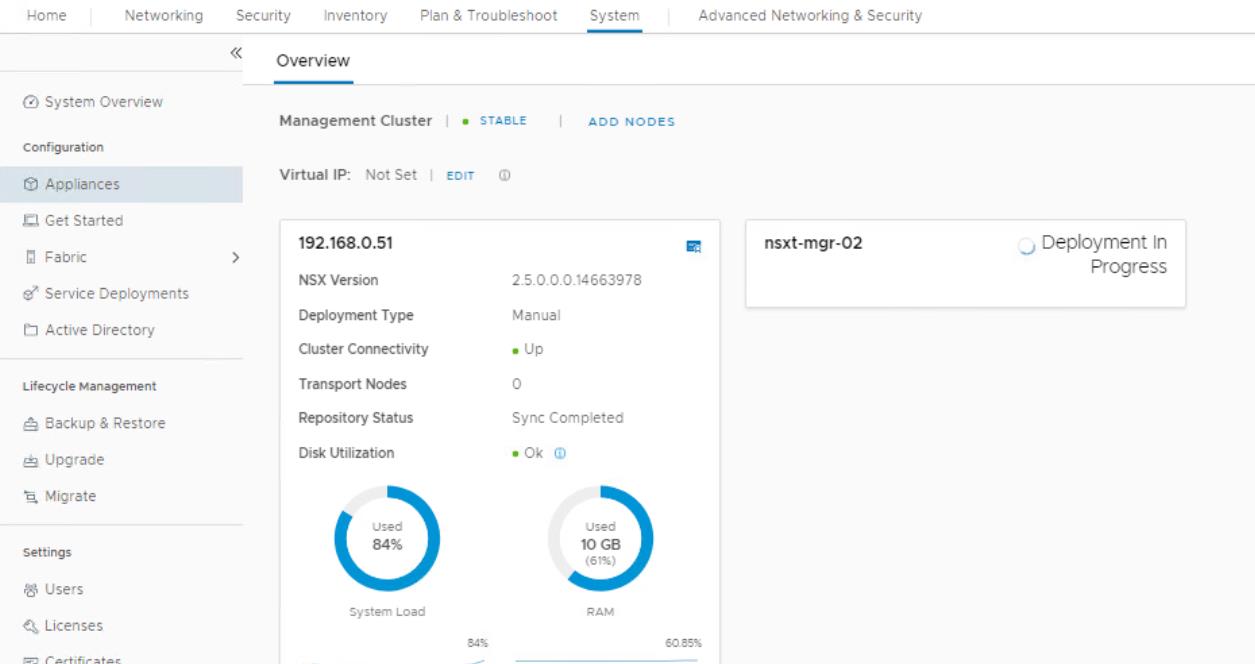Click the Upgrade icon in Lifecycle Management
The width and height of the screenshot is (1255, 664).
[30, 460]
